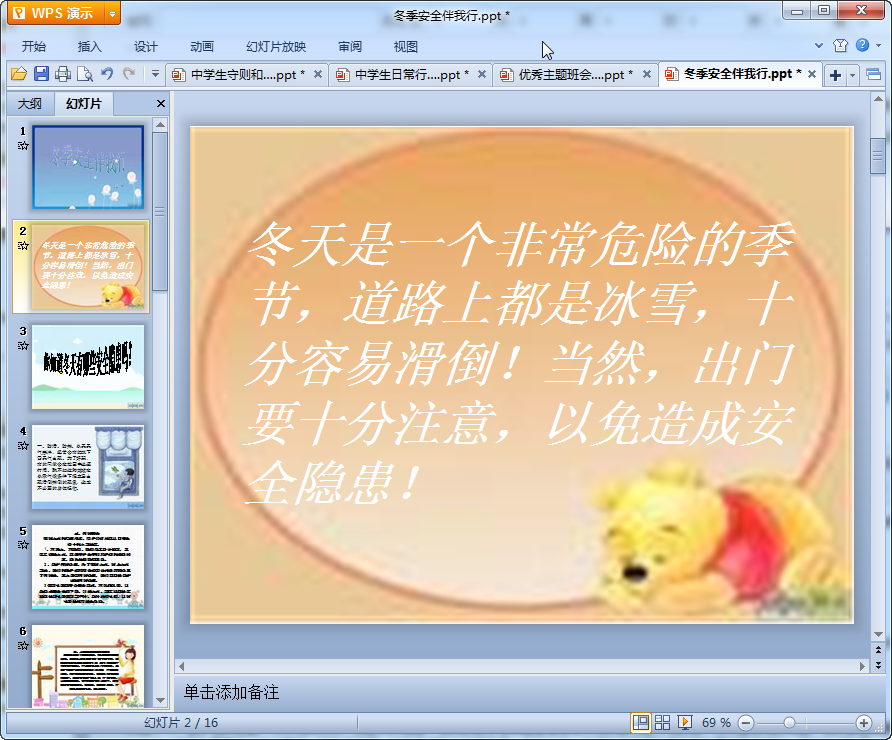Open the 视图 menu tab

coord(406,47)
